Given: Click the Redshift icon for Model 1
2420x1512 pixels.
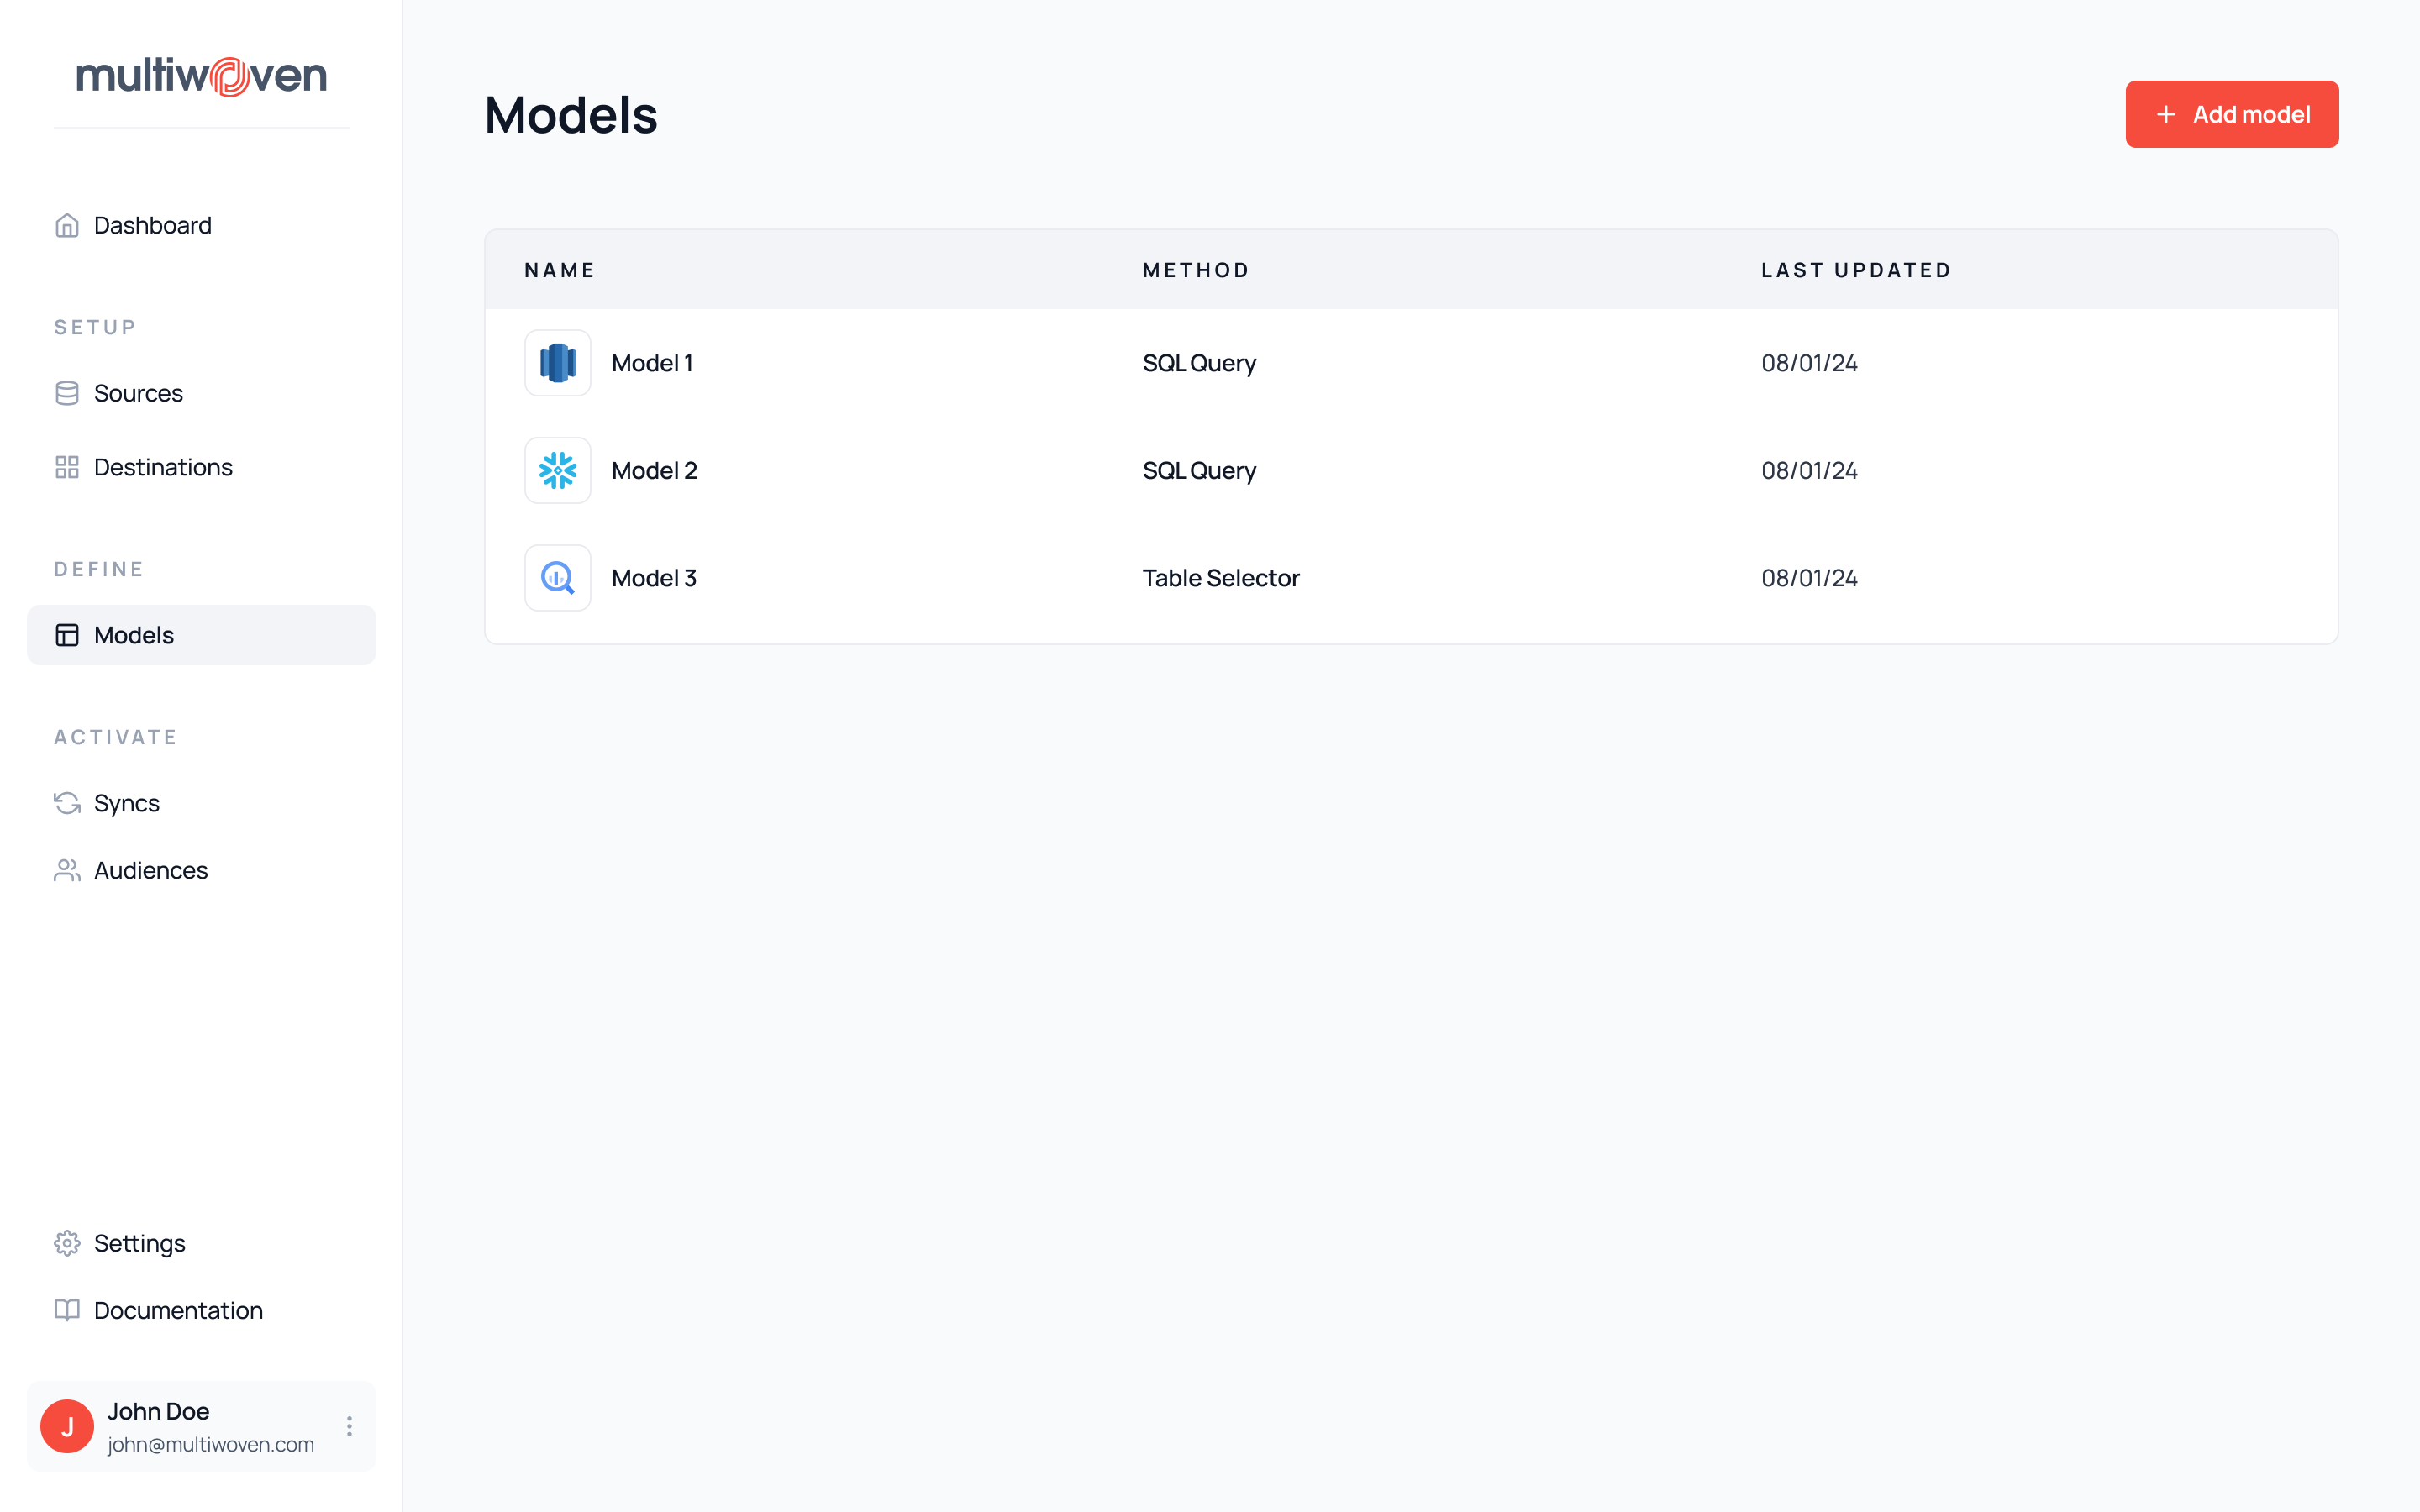Looking at the screenshot, I should [x=557, y=363].
